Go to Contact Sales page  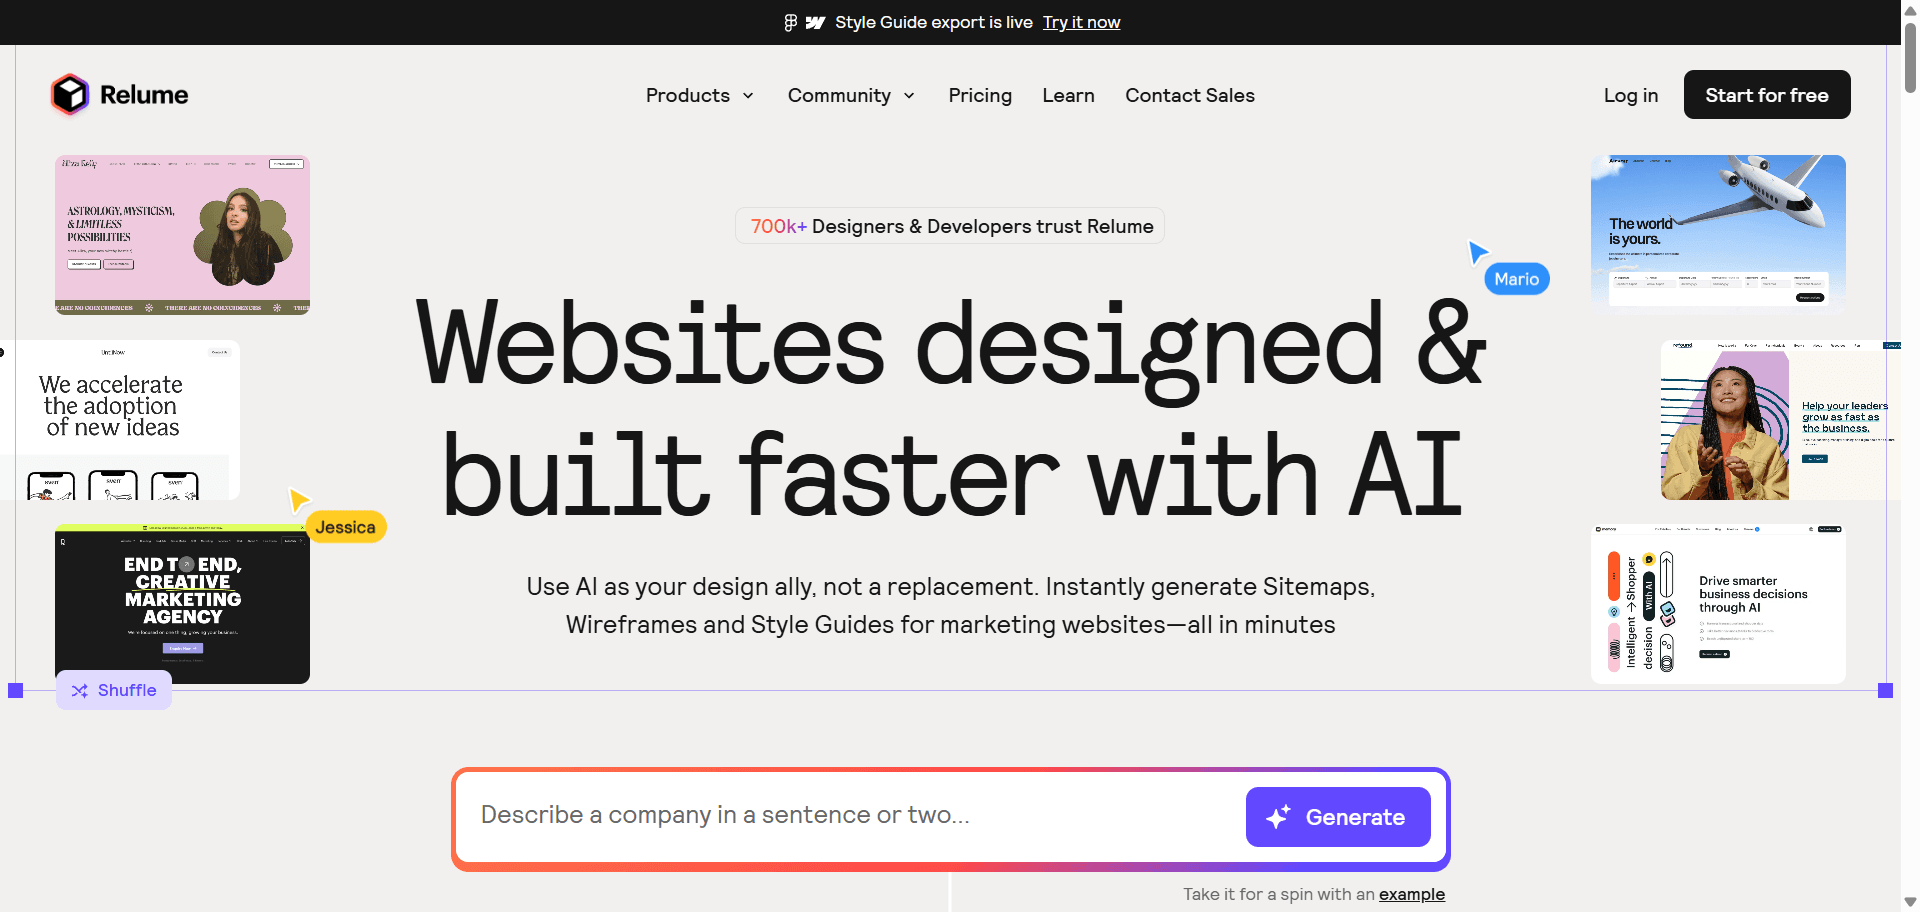[1189, 95]
